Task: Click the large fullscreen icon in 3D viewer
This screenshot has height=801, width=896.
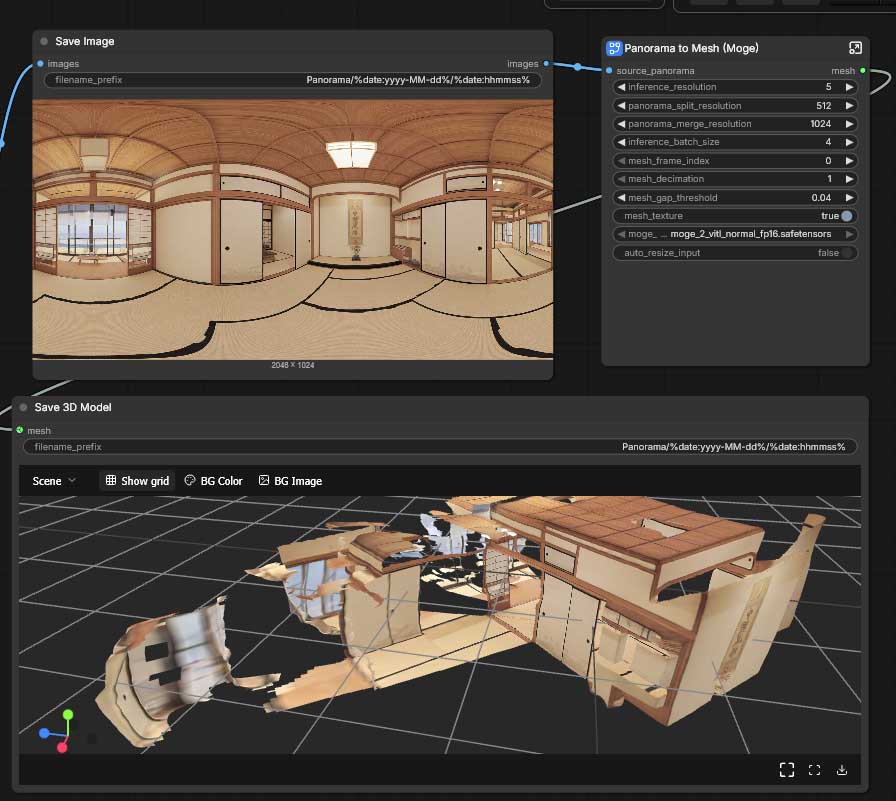Action: pos(787,770)
